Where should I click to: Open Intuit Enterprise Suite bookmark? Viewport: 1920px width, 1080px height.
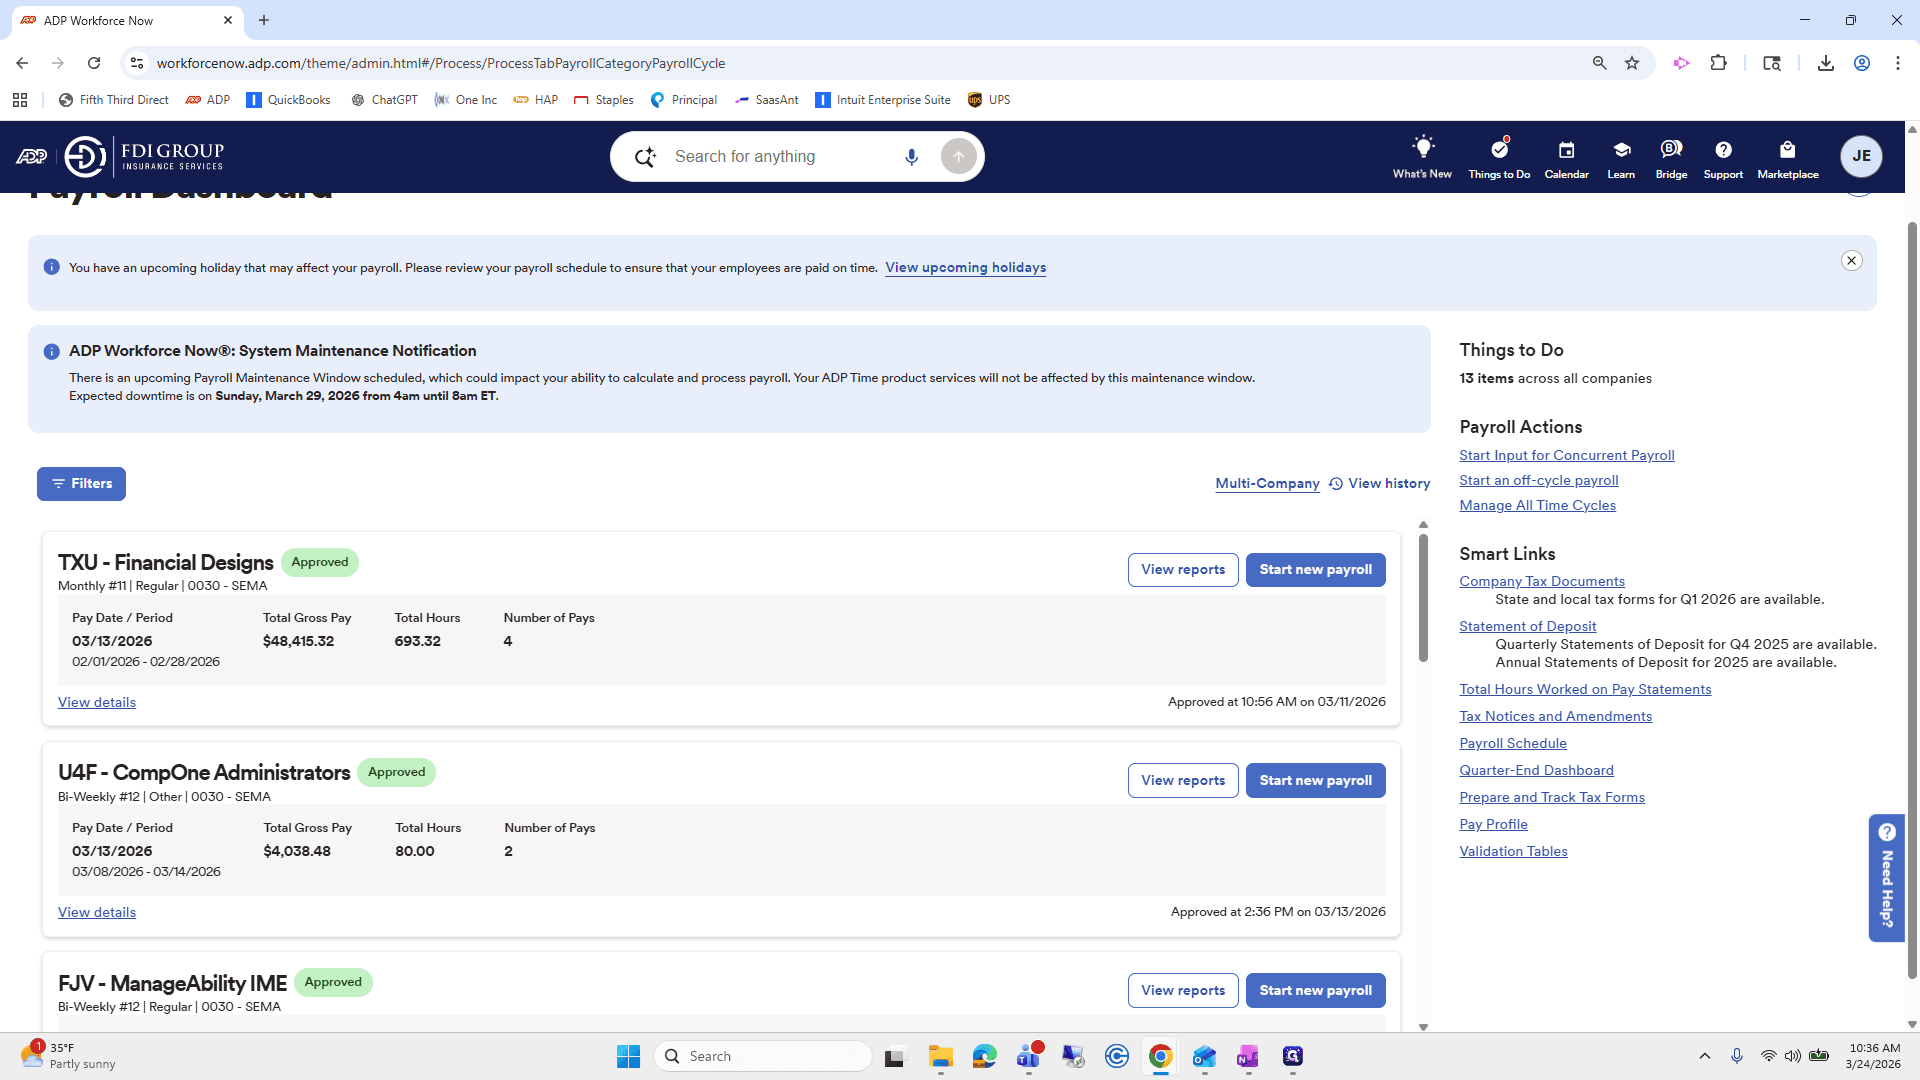pyautogui.click(x=883, y=100)
